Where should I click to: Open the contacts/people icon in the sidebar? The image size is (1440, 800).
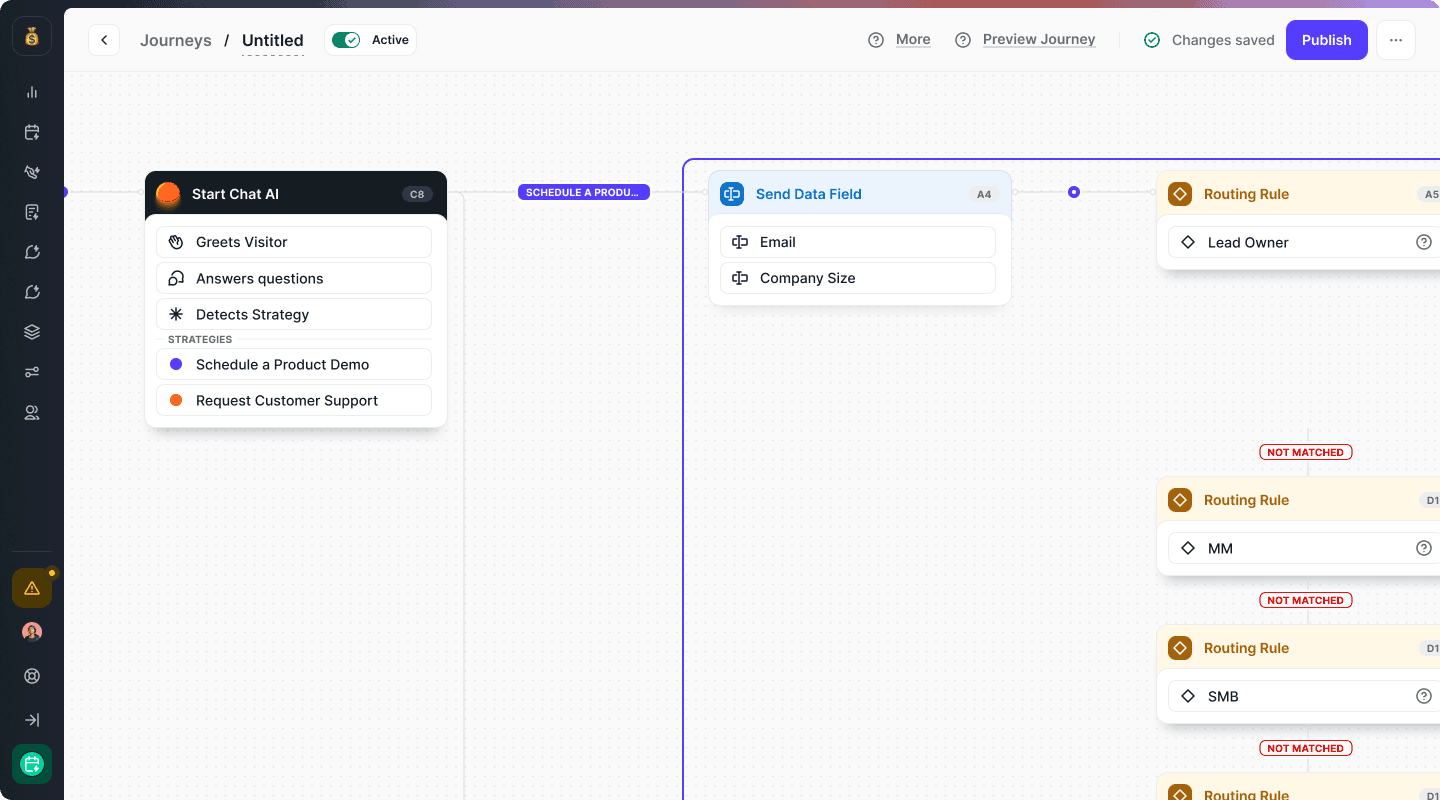tap(31, 411)
